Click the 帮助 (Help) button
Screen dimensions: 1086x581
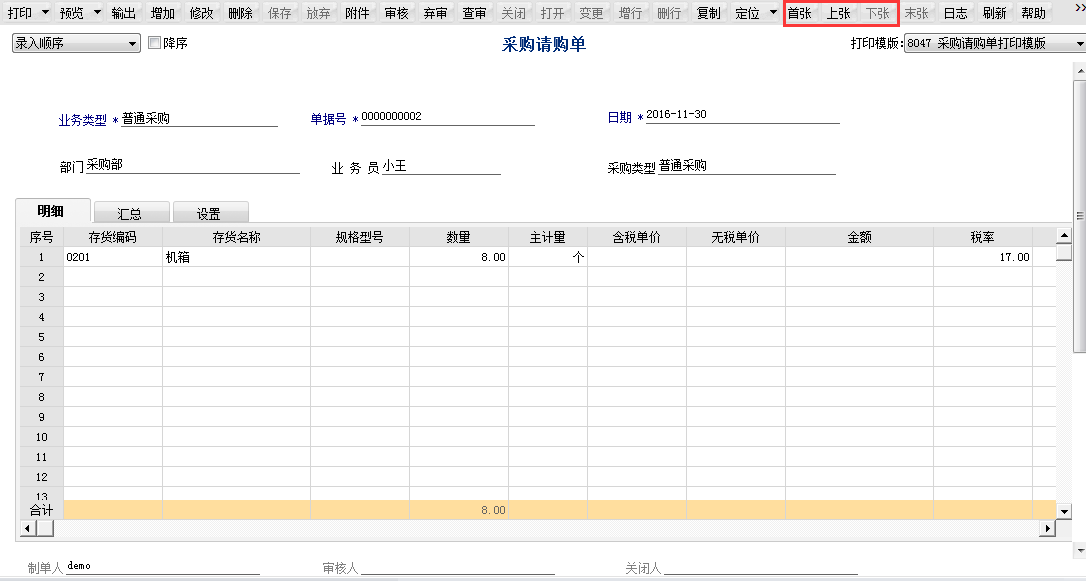point(1033,13)
